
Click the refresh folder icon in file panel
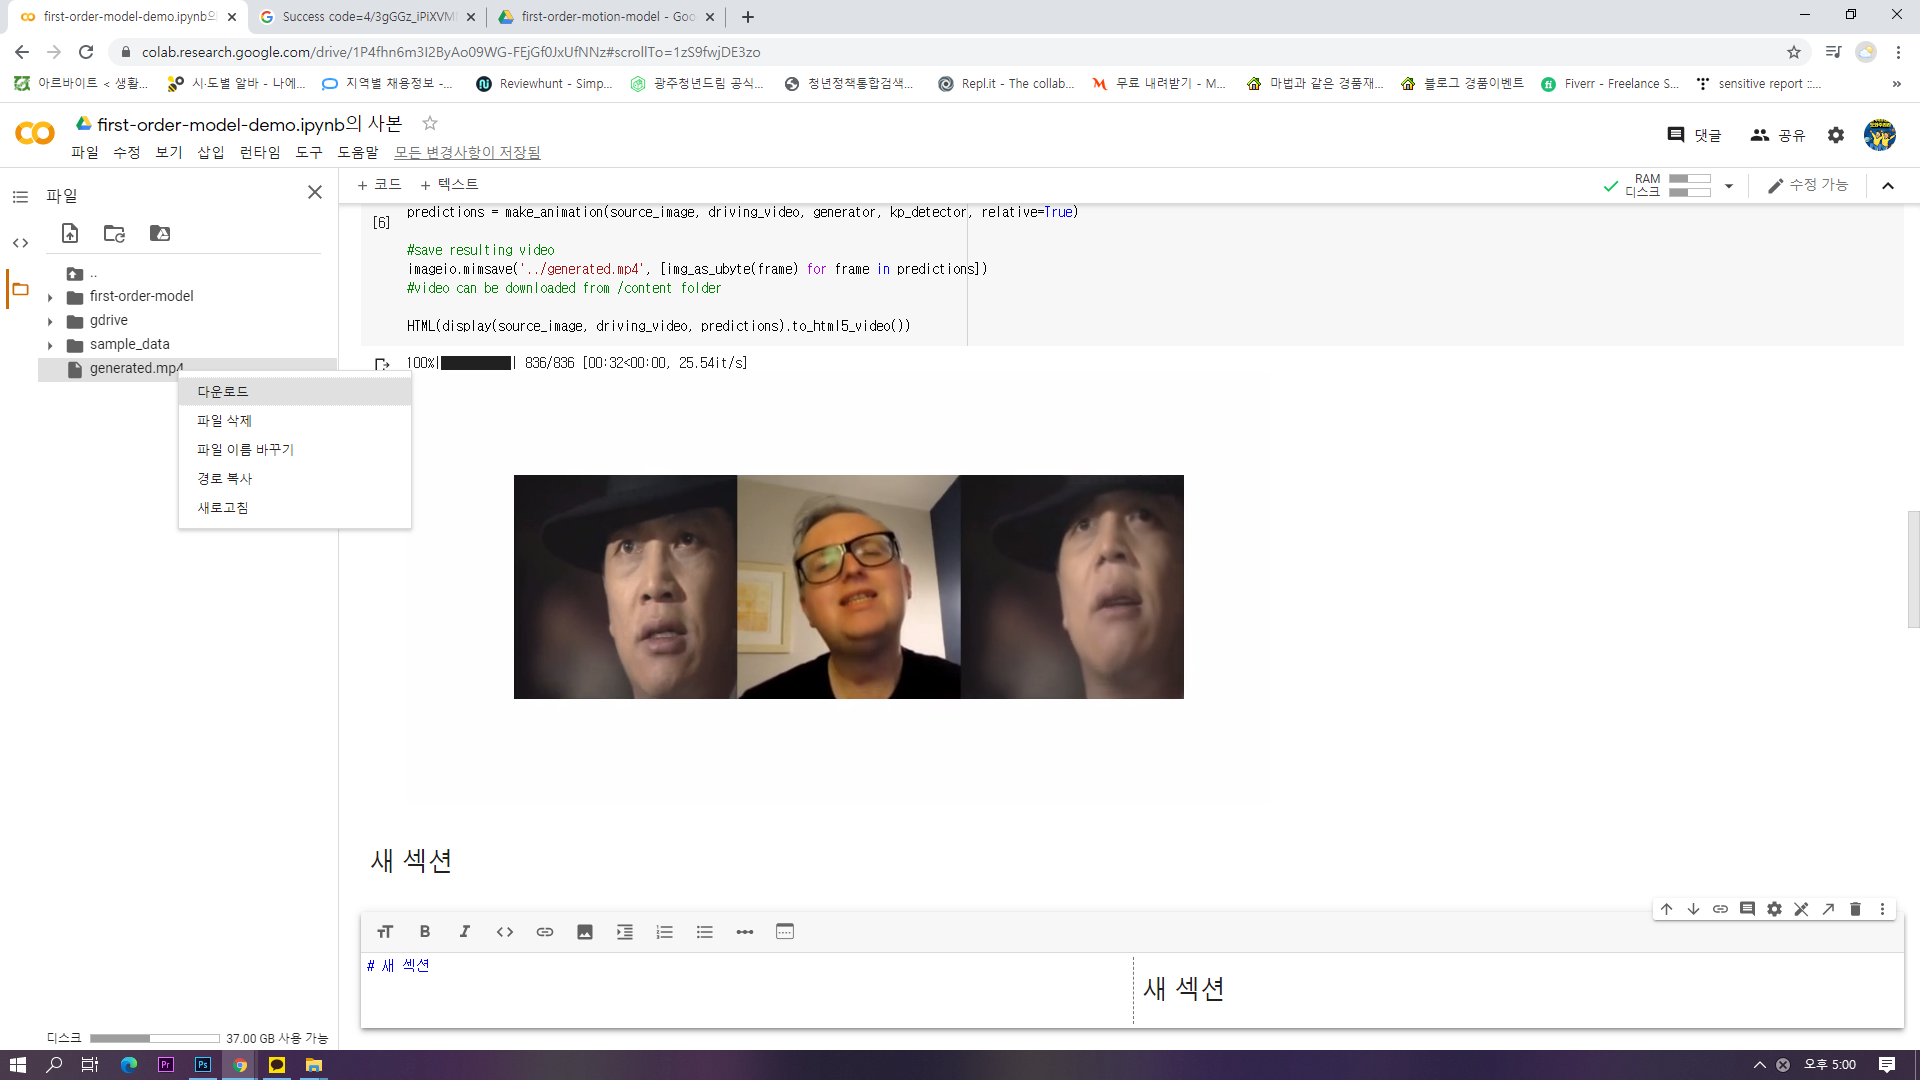coord(114,233)
